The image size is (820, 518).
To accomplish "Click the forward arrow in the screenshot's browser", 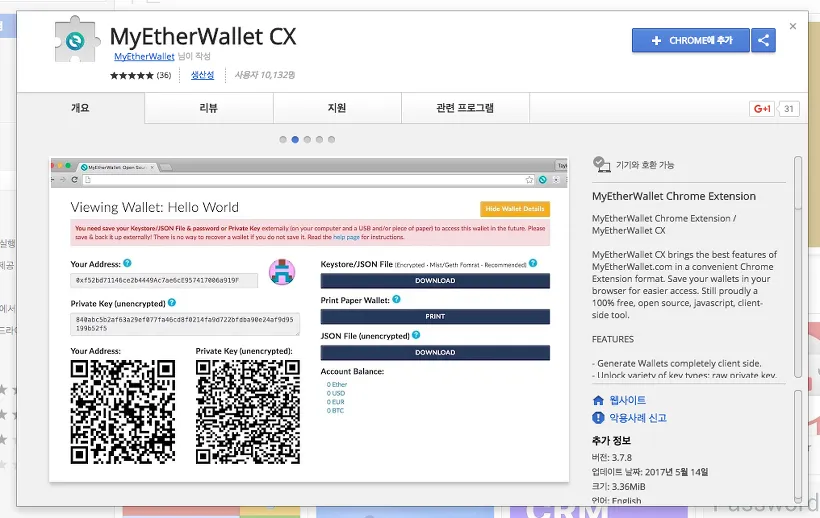I will click(x=62, y=179).
